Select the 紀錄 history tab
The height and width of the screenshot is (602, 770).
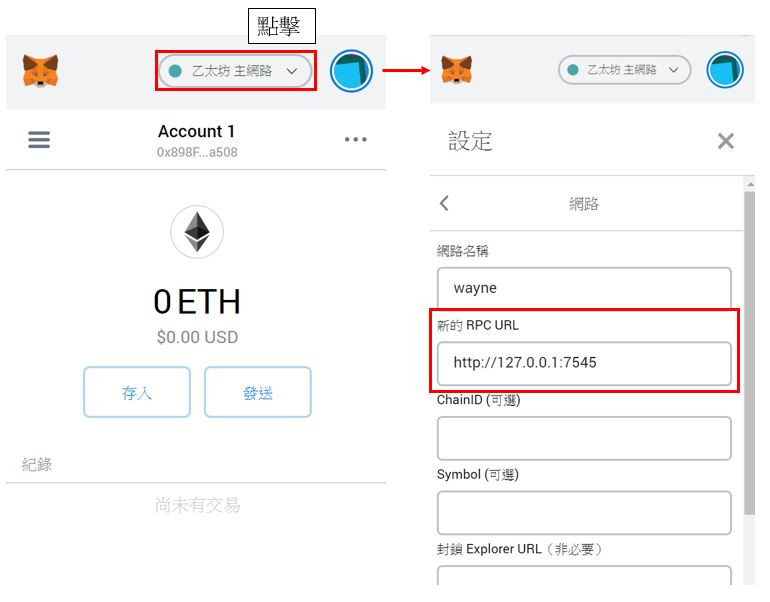pyautogui.click(x=37, y=464)
